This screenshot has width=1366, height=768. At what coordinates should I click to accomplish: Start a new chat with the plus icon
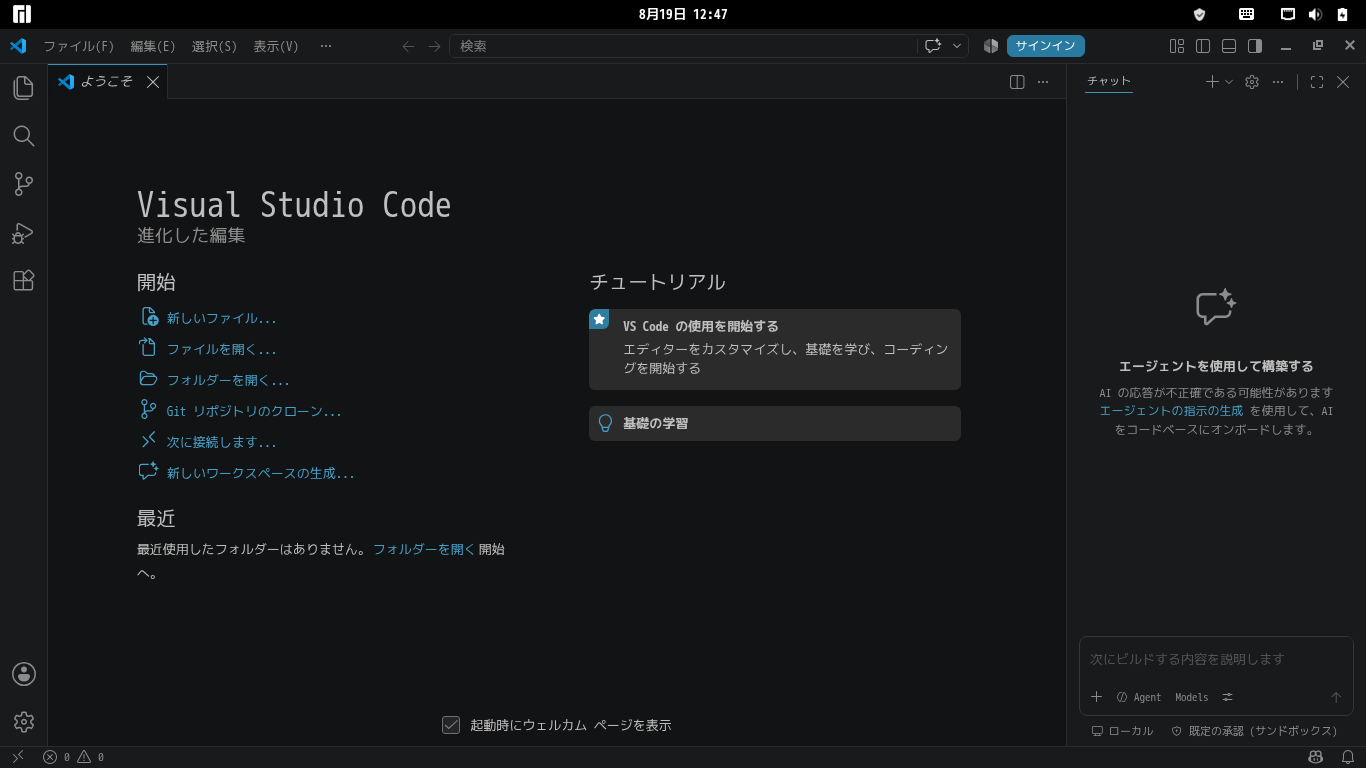(x=1212, y=82)
